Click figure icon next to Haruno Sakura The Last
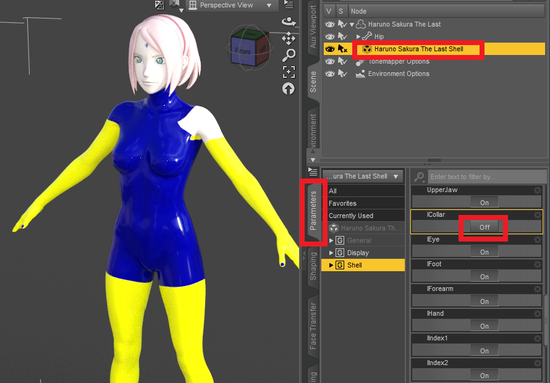Viewport: 550px width, 383px height. 361,24
